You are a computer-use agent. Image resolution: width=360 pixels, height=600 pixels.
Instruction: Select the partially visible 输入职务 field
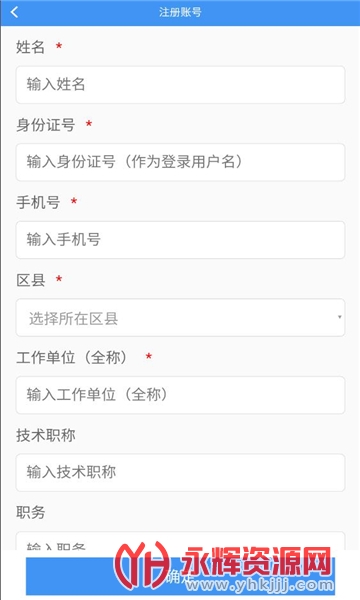[180, 541]
